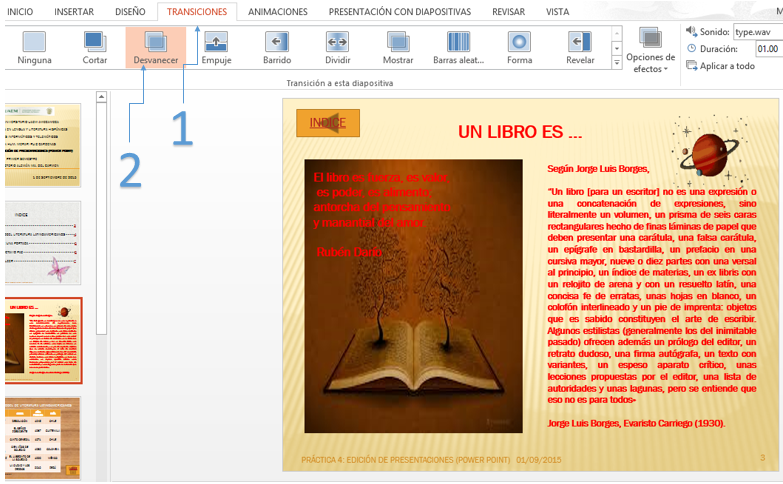Open the Sonido combo box
The height and width of the screenshot is (484, 783).
756,32
